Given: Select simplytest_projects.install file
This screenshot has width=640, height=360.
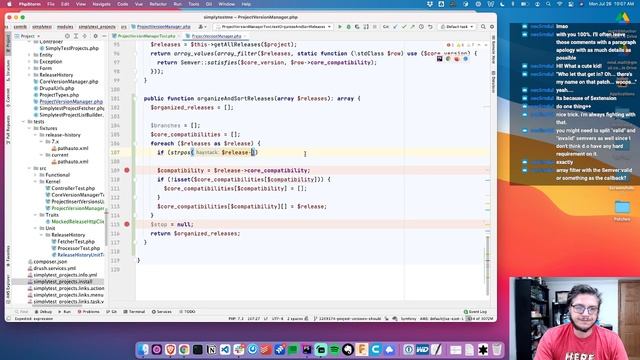Looking at the screenshot, I should pyautogui.click(x=59, y=282).
